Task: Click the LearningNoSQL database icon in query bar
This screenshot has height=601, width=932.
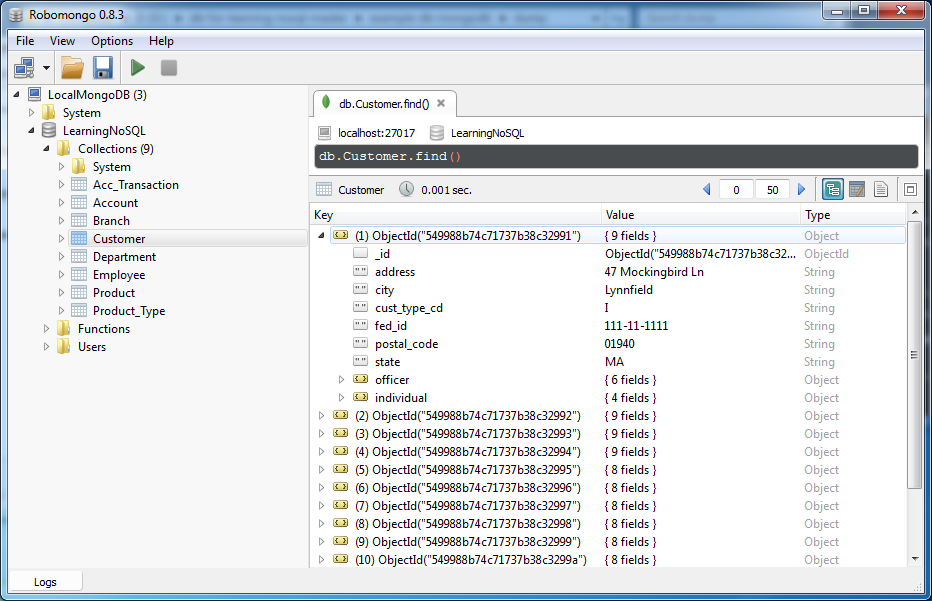Action: tap(437, 133)
